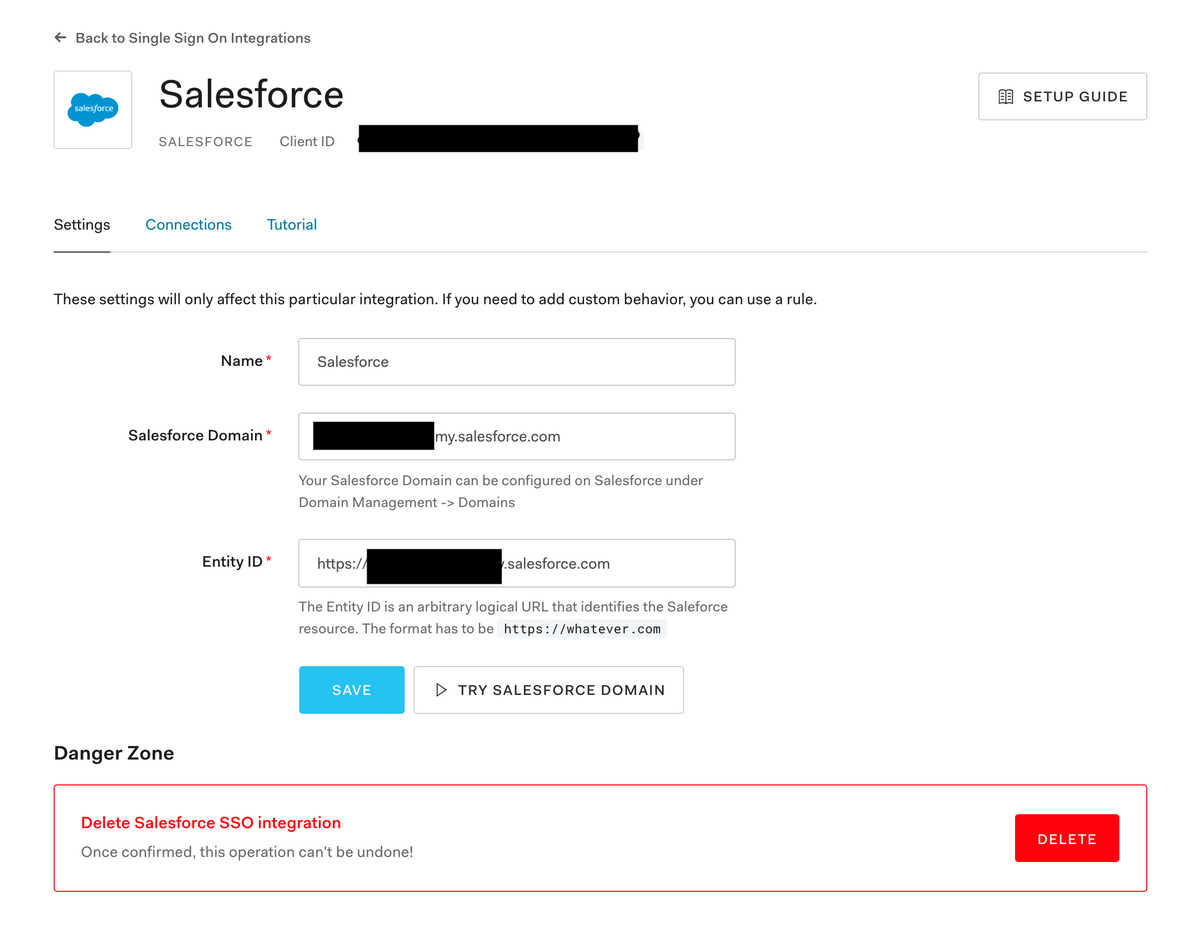Screen dimensions: 1200x929
Task: Click the 'Once confirmed' warning text
Action: [x=247, y=852]
